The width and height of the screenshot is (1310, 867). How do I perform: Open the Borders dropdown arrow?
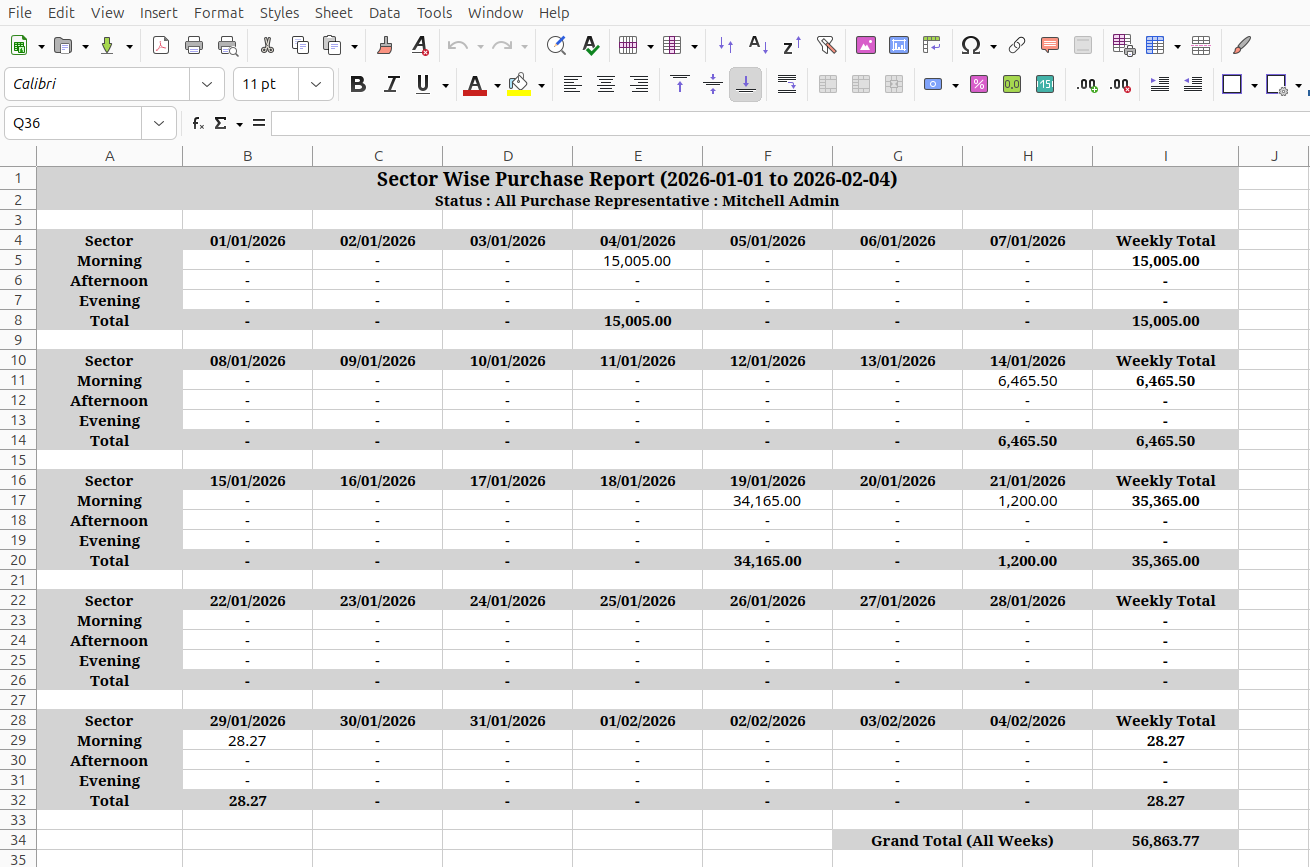[1254, 85]
